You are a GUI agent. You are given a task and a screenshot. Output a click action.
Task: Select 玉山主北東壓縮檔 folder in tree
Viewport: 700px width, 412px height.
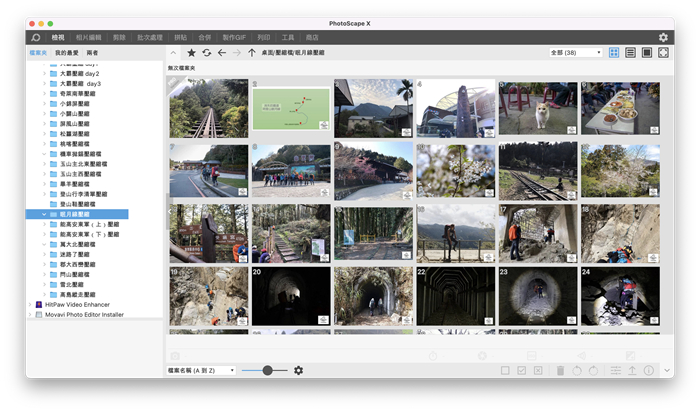pos(86,164)
